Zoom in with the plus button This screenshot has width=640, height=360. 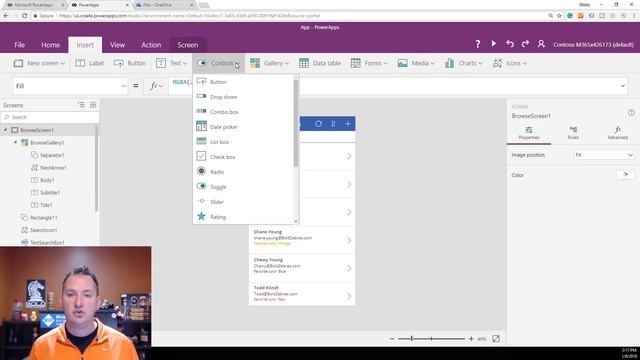point(471,339)
